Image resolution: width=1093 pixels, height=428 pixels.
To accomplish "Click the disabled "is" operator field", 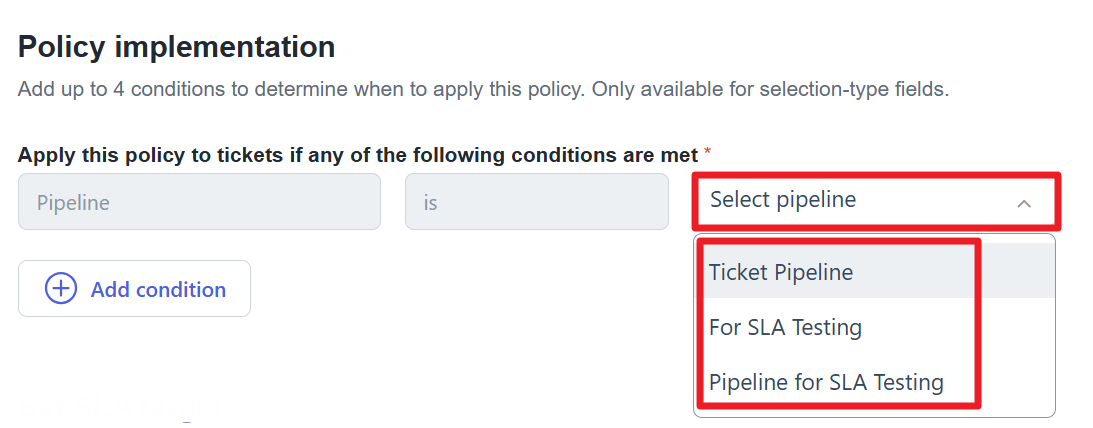I will click(537, 202).
